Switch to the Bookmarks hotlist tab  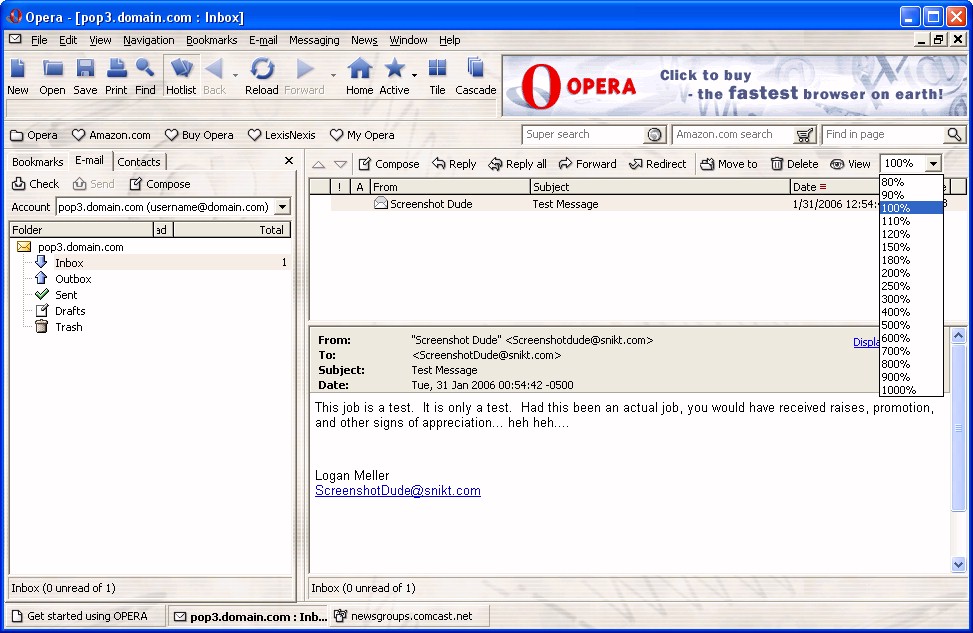(x=38, y=162)
